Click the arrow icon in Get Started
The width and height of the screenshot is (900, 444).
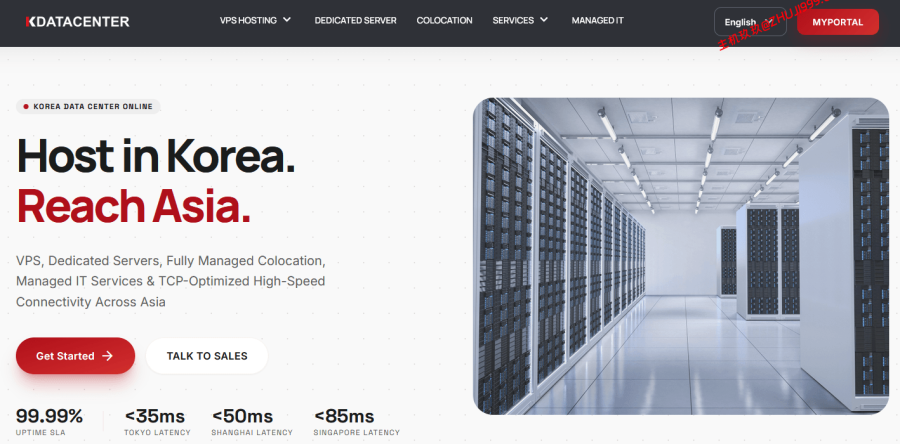pyautogui.click(x=107, y=356)
